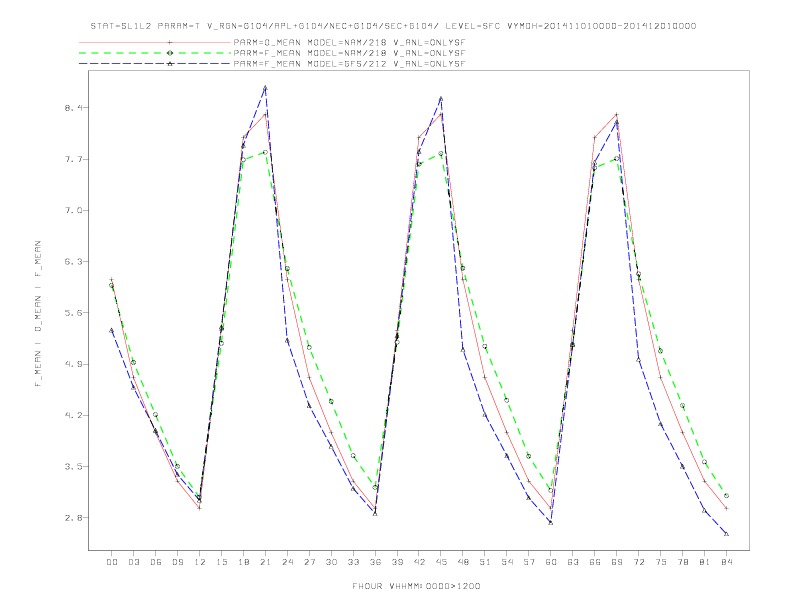Click y-axis tick label 7.0

[x=74, y=210]
